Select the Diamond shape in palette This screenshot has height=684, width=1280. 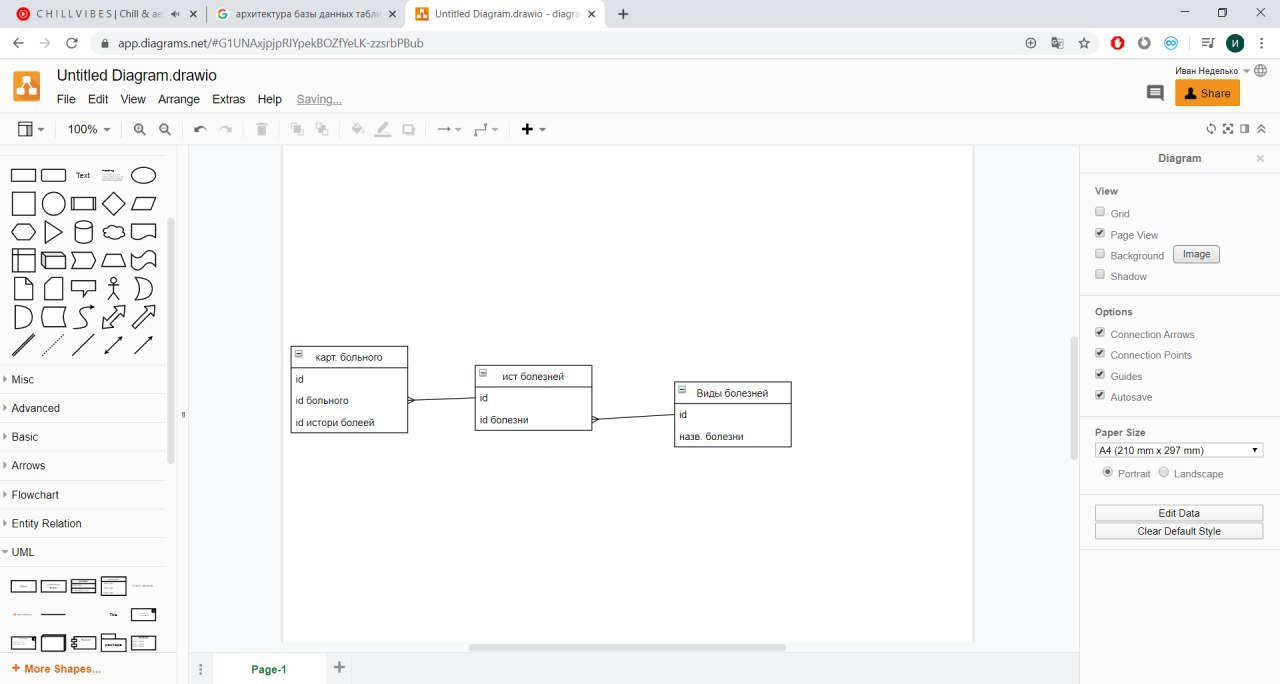tap(114, 204)
